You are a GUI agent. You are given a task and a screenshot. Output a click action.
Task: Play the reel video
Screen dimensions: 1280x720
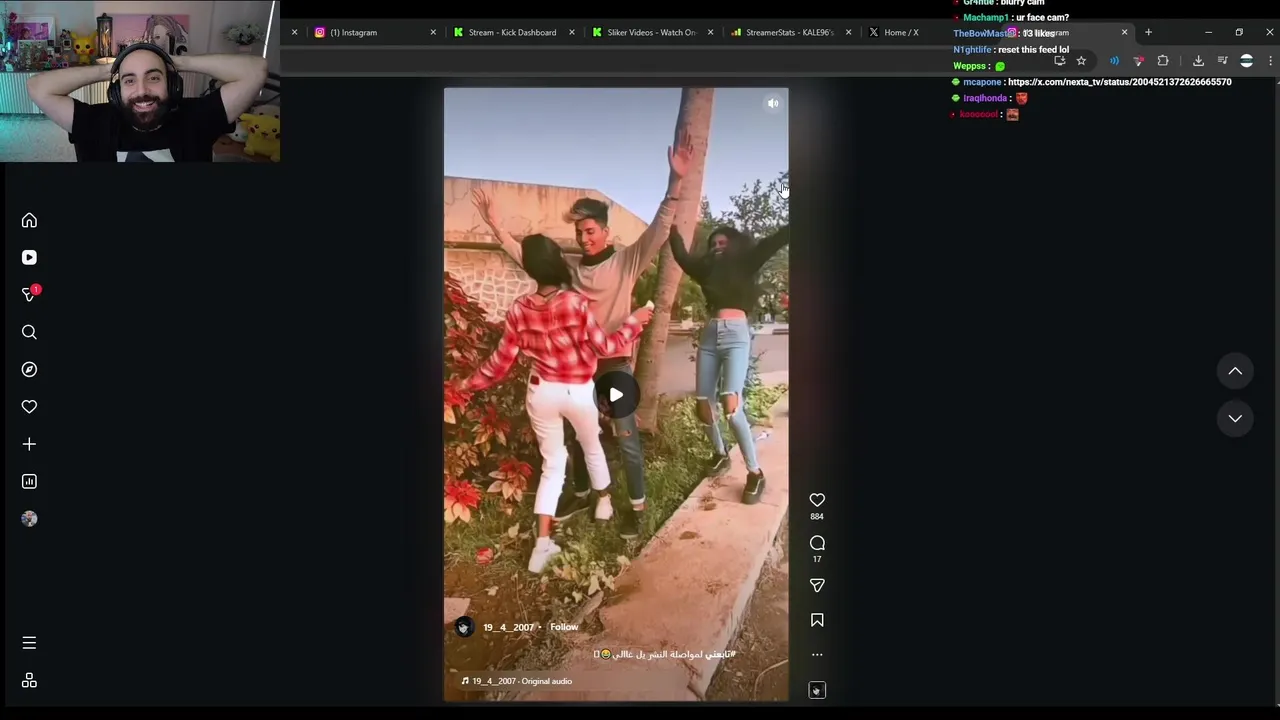(x=616, y=395)
